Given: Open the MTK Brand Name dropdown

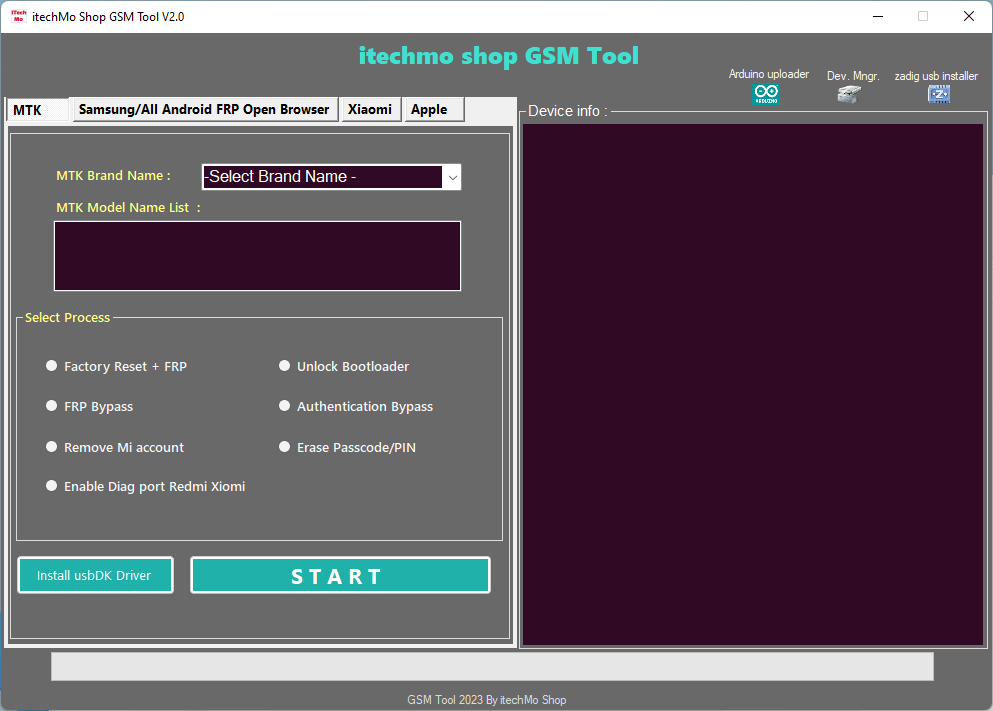Looking at the screenshot, I should click(452, 176).
